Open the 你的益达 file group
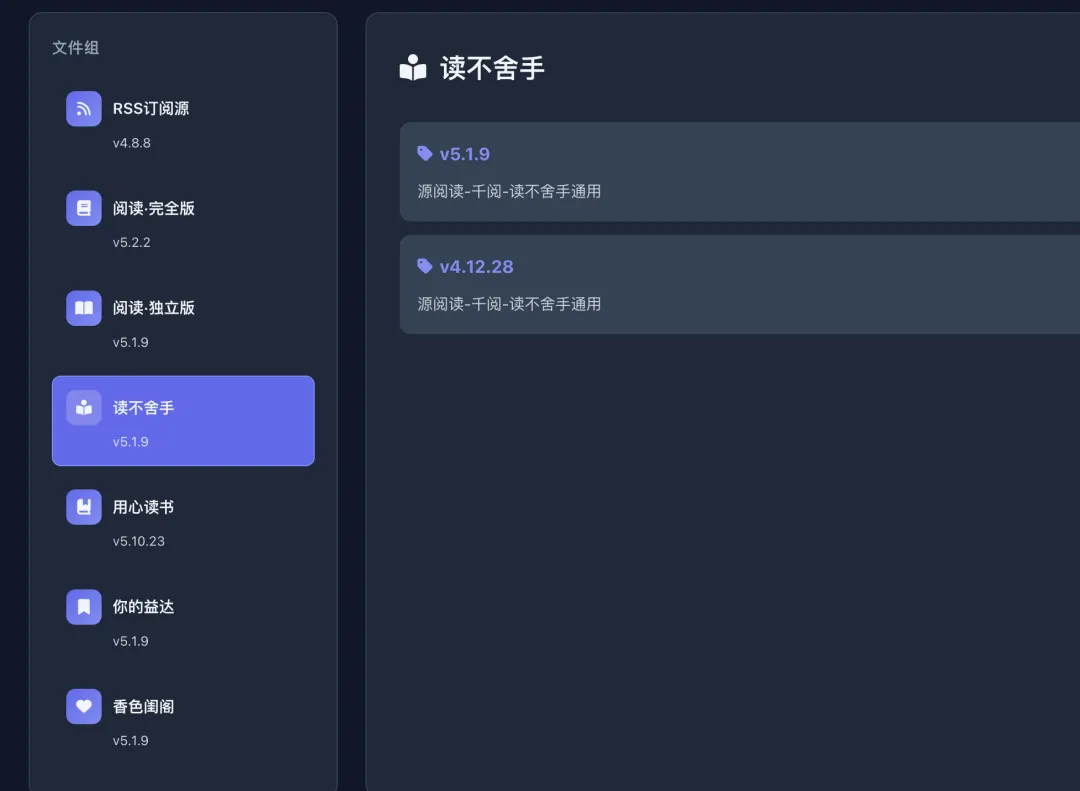 click(x=183, y=621)
